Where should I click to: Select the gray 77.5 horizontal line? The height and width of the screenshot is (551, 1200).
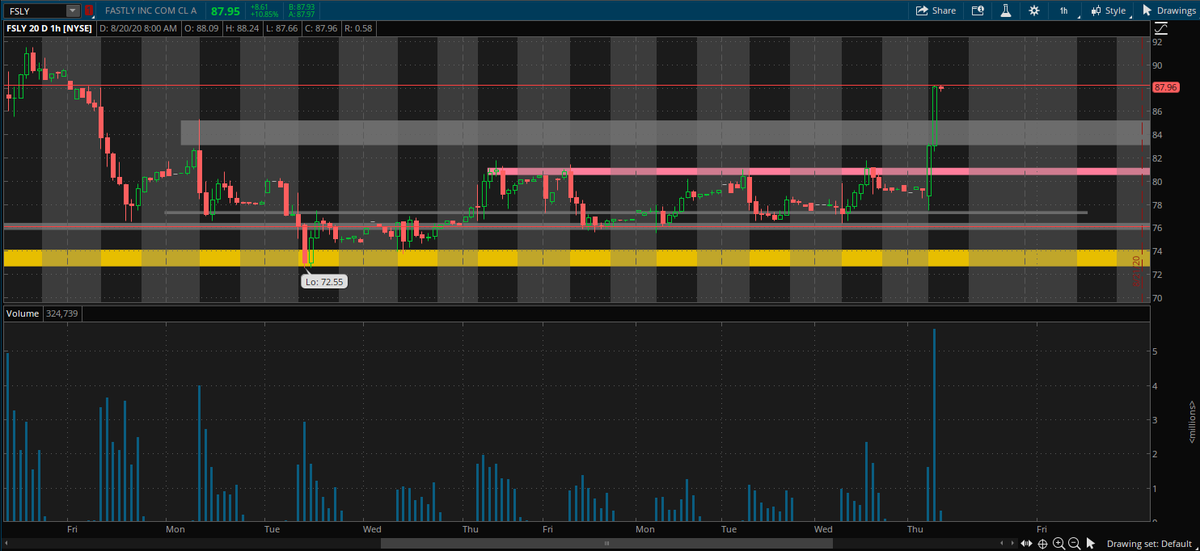coord(625,212)
